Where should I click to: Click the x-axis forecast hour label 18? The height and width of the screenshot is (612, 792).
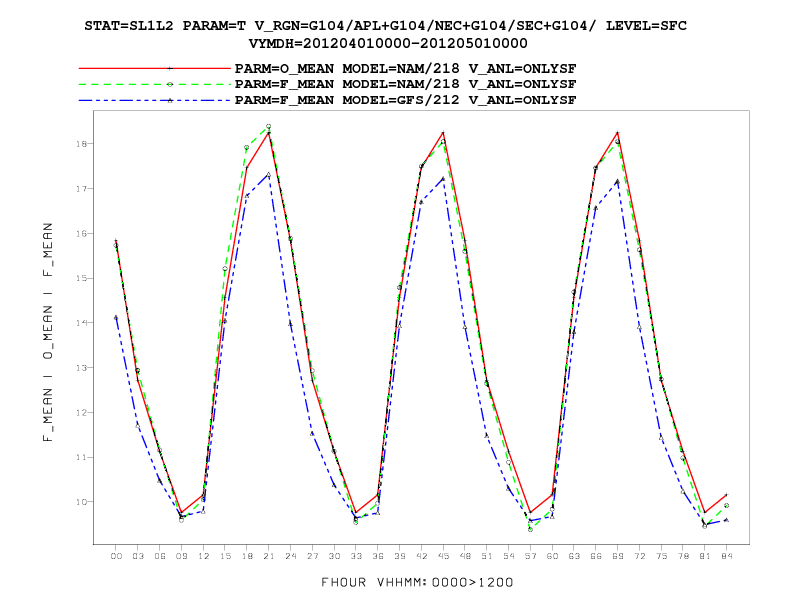[247, 556]
